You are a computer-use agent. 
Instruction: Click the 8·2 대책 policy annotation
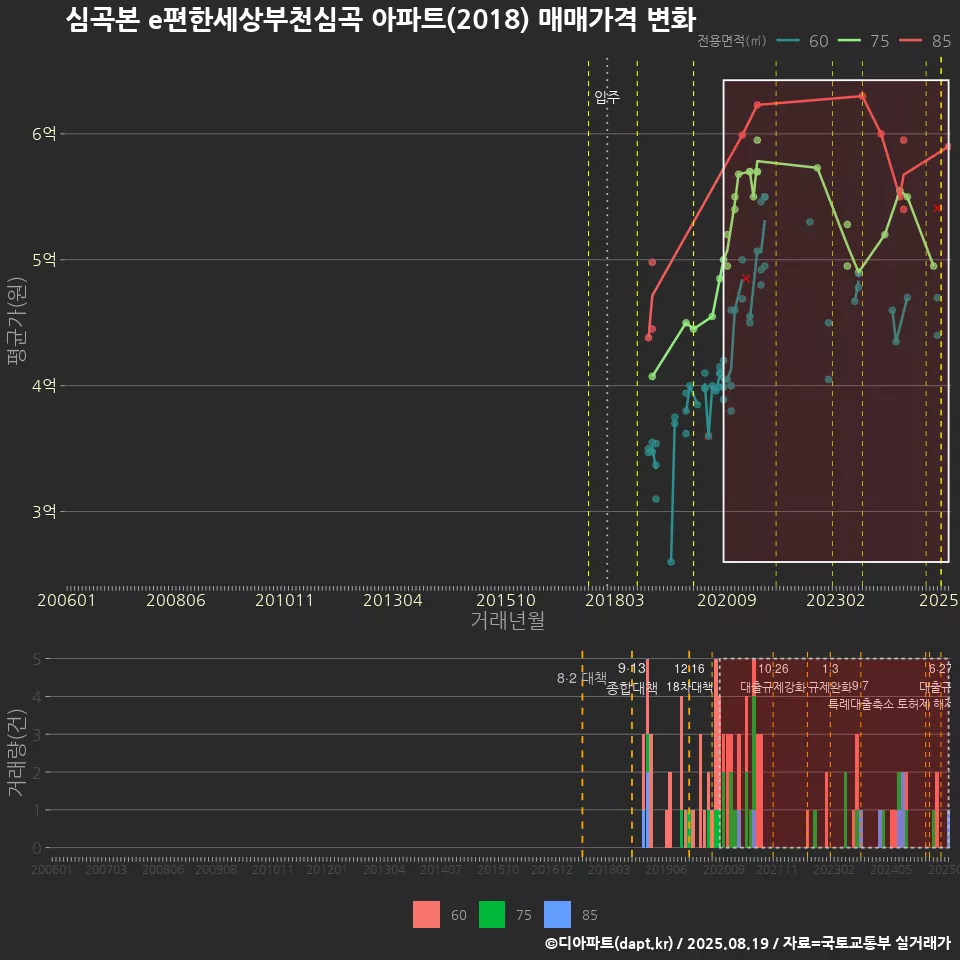(x=582, y=678)
